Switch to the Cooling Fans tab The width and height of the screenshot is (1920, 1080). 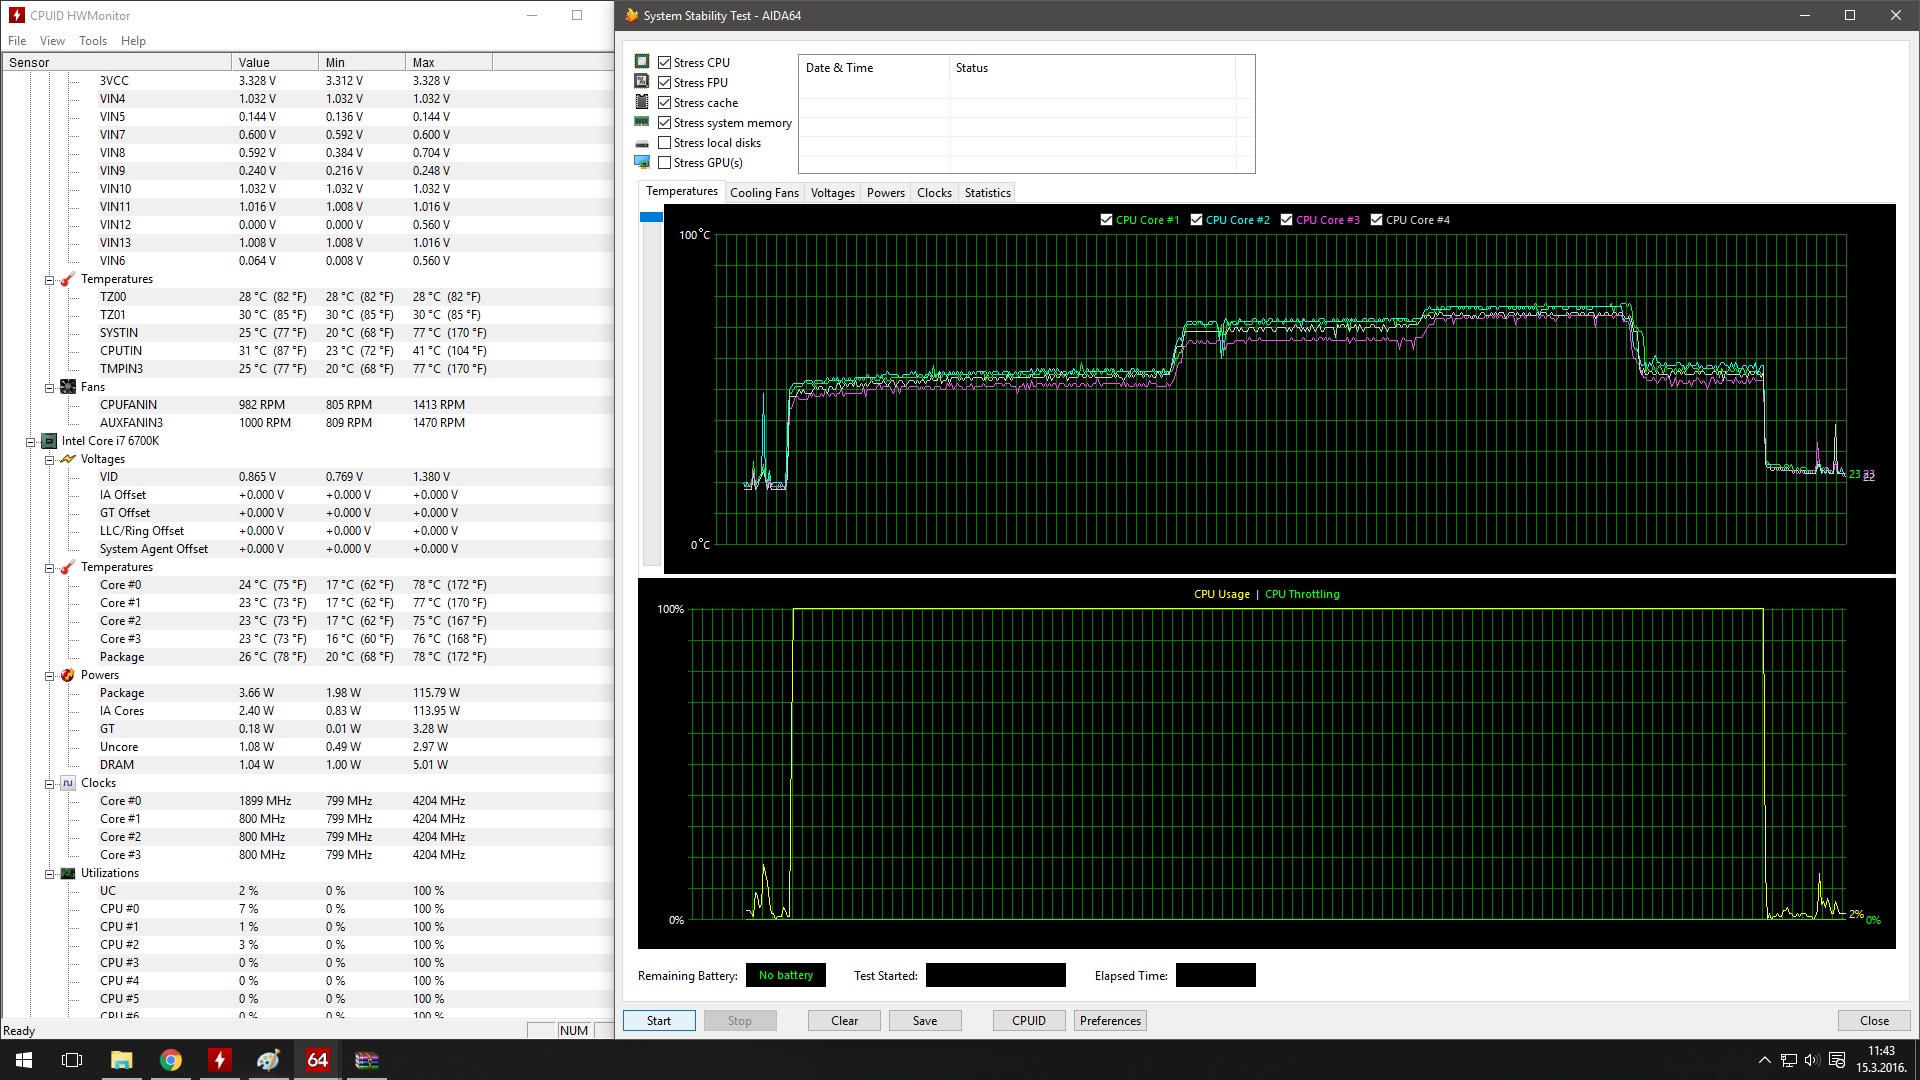tap(764, 193)
